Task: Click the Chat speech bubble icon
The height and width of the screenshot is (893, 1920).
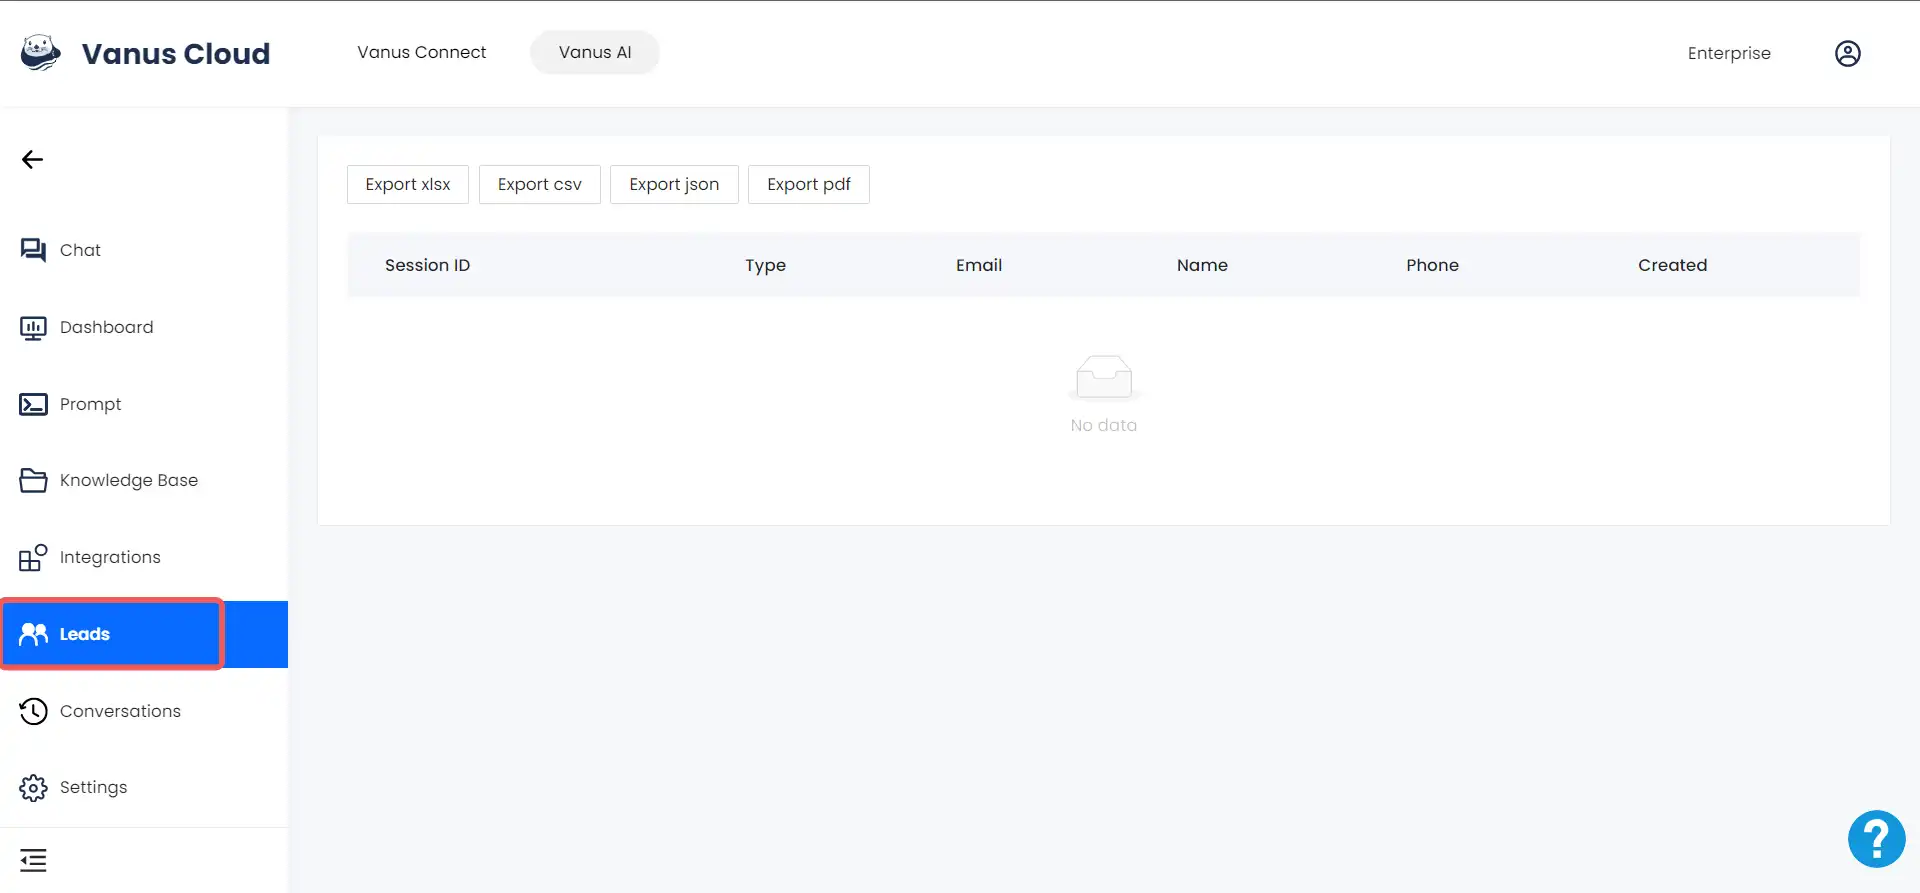Action: pyautogui.click(x=33, y=250)
